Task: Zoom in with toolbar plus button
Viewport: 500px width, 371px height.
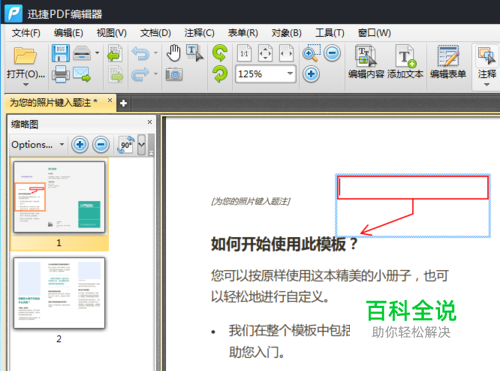Action: [311, 74]
